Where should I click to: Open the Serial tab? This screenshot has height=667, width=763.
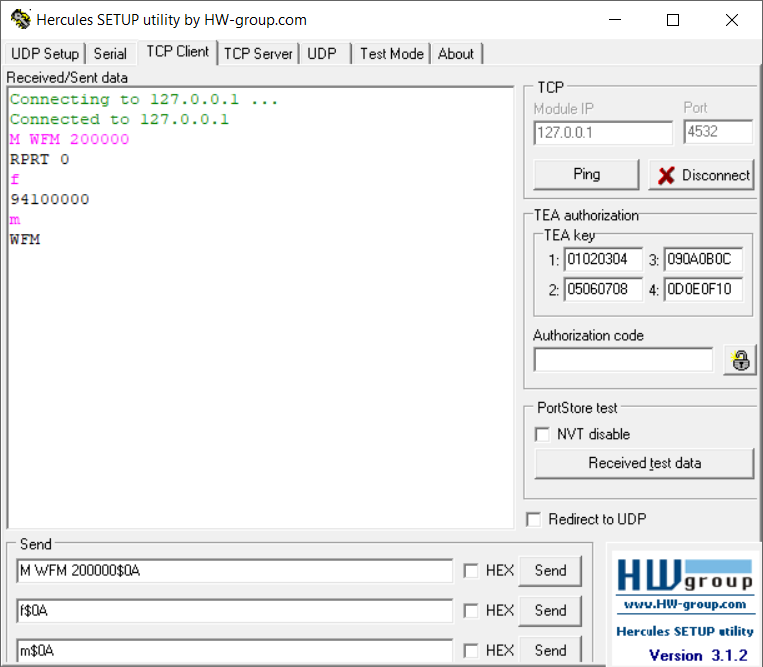click(110, 54)
